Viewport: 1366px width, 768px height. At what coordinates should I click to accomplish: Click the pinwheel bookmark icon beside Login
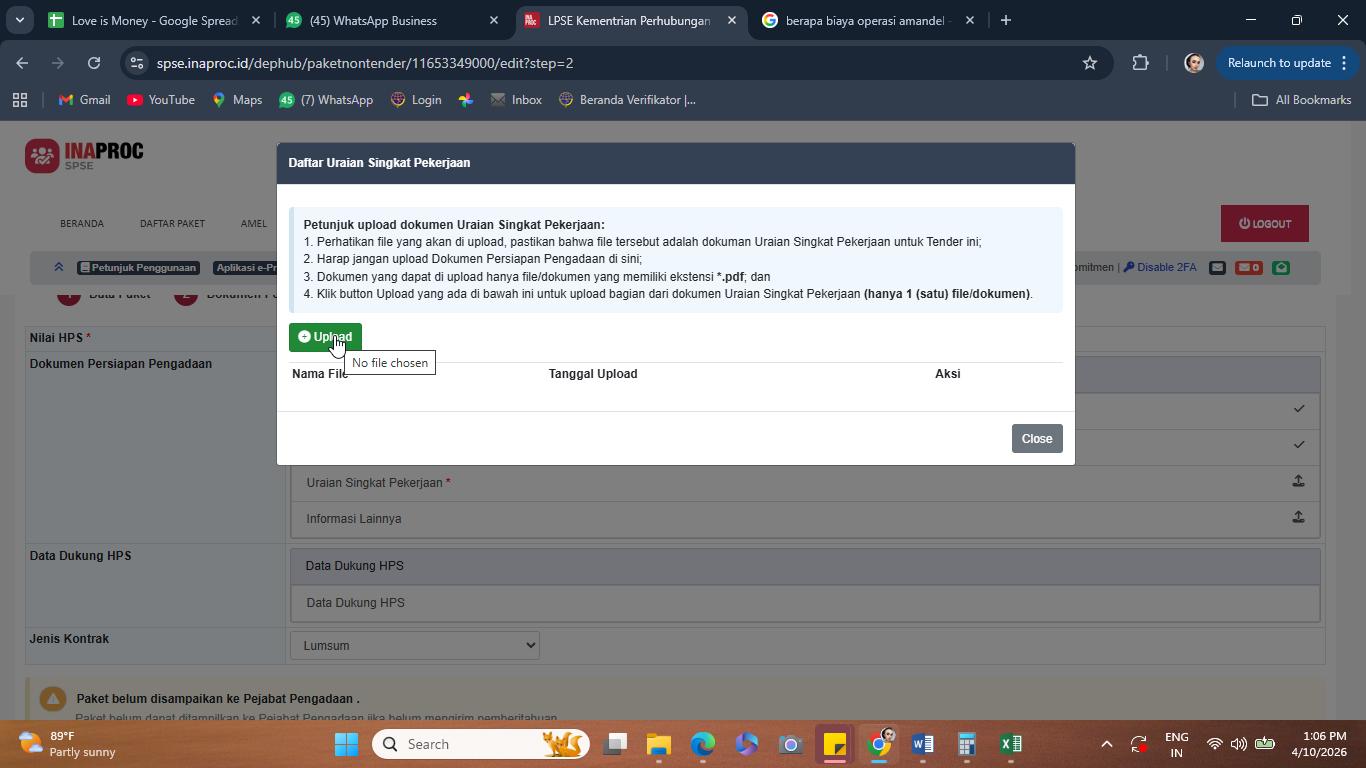tap(466, 100)
